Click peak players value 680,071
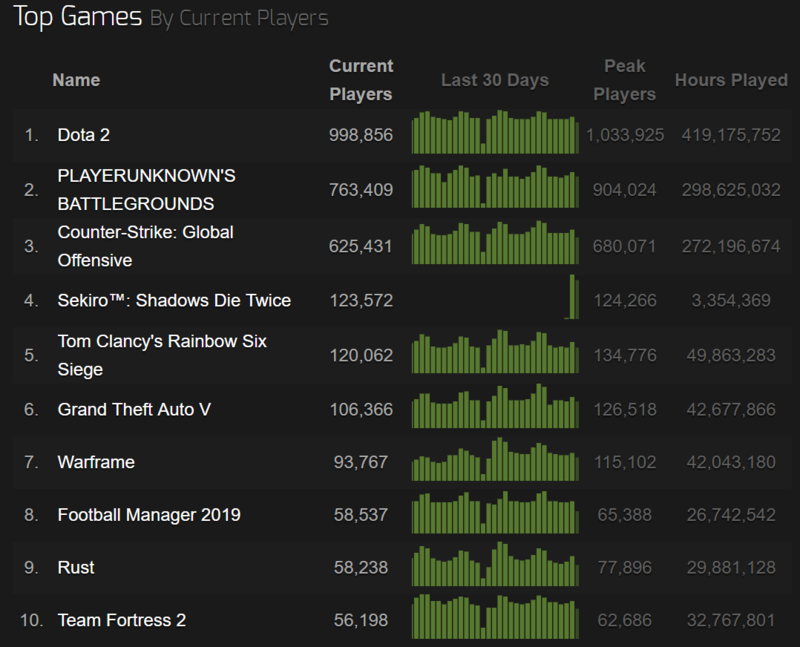The width and height of the screenshot is (800, 647). tap(624, 246)
